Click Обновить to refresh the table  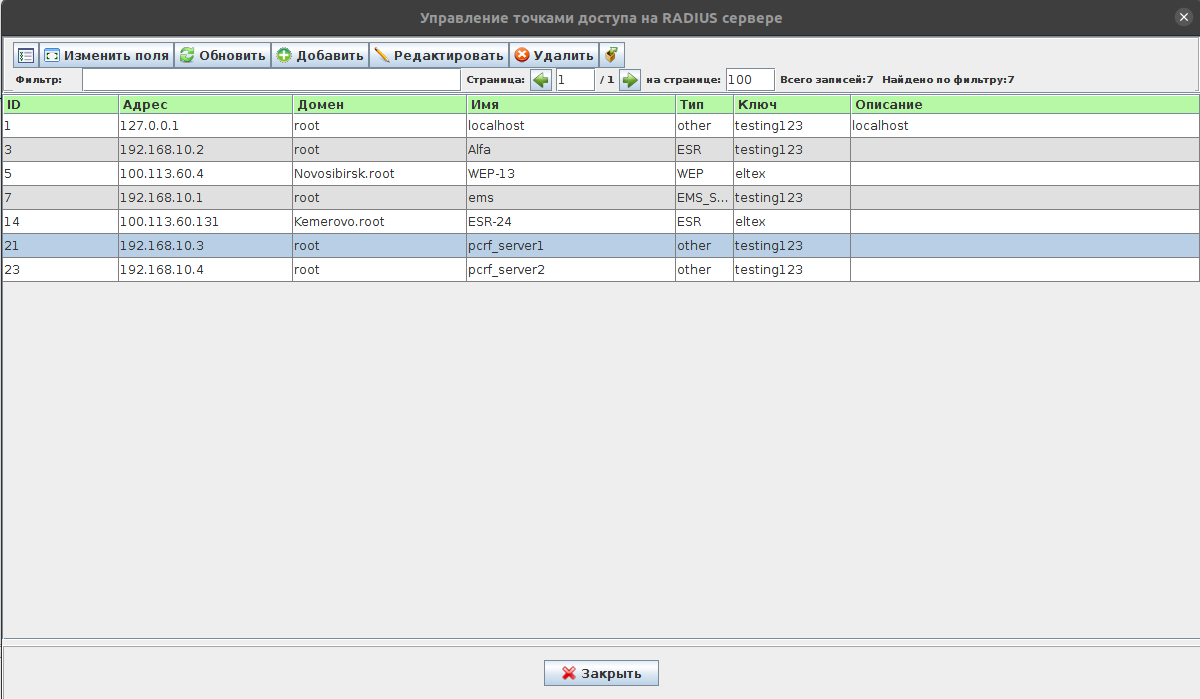[x=223, y=55]
